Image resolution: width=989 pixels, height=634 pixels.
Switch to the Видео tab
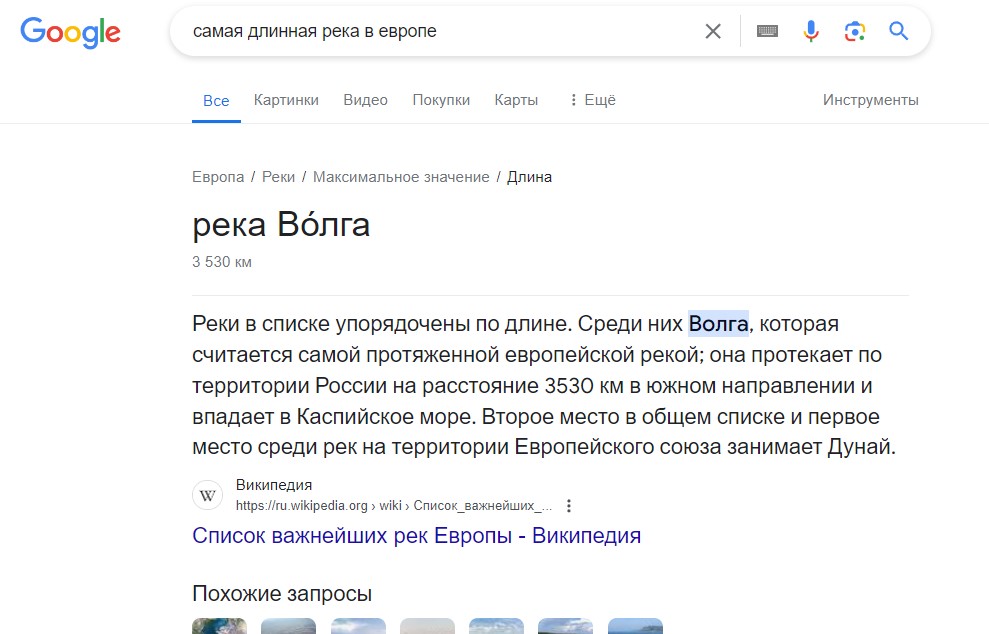pos(365,100)
